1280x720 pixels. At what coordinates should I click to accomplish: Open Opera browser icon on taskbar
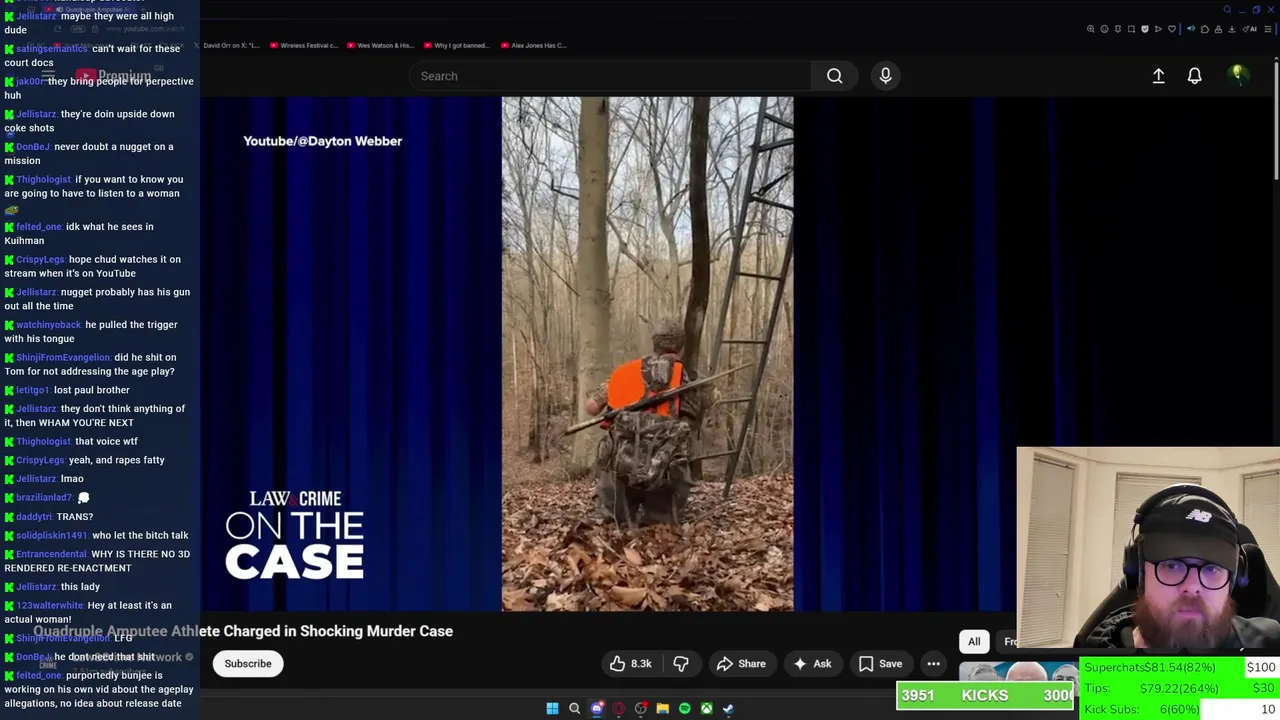click(x=619, y=708)
